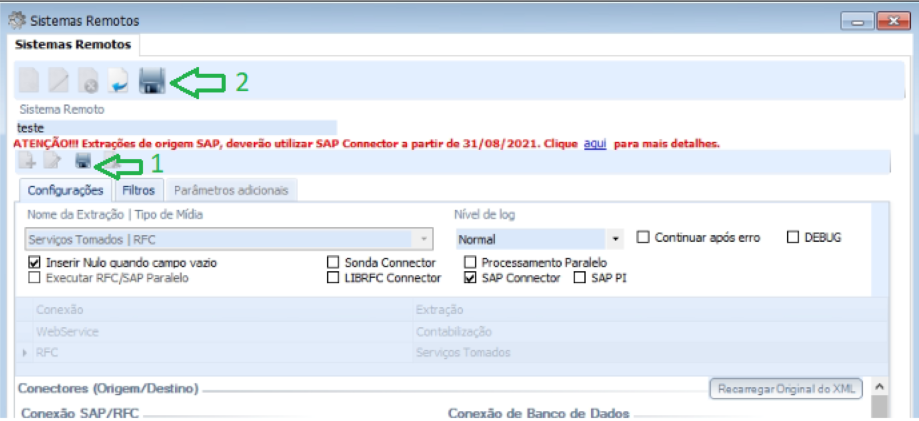
Task: Select the 'RFC' row cell in the table
Action: click(x=223, y=353)
